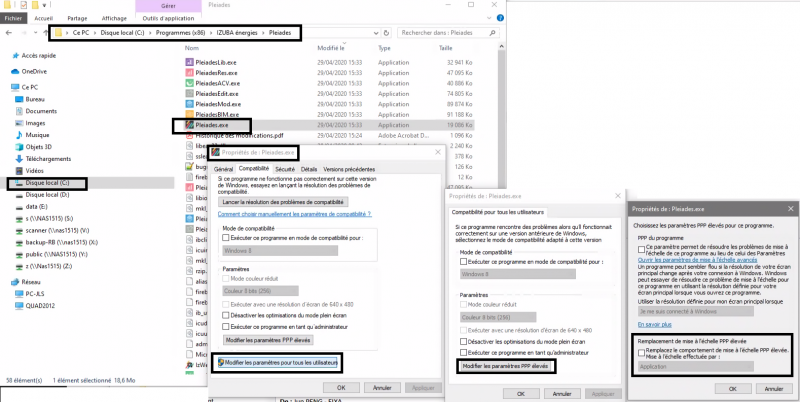Viewport: 800px width, 402px height.
Task: Click OK in the PPP élevés dialog
Action: [733, 388]
